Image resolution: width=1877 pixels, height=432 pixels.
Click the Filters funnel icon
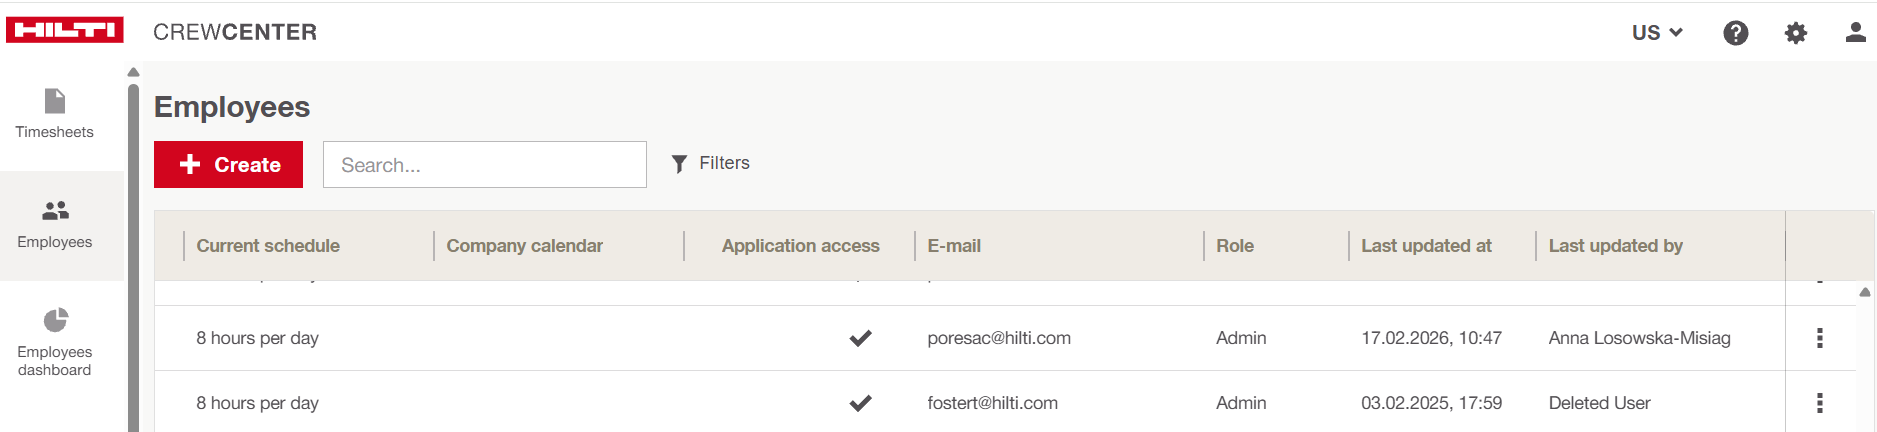tap(680, 164)
